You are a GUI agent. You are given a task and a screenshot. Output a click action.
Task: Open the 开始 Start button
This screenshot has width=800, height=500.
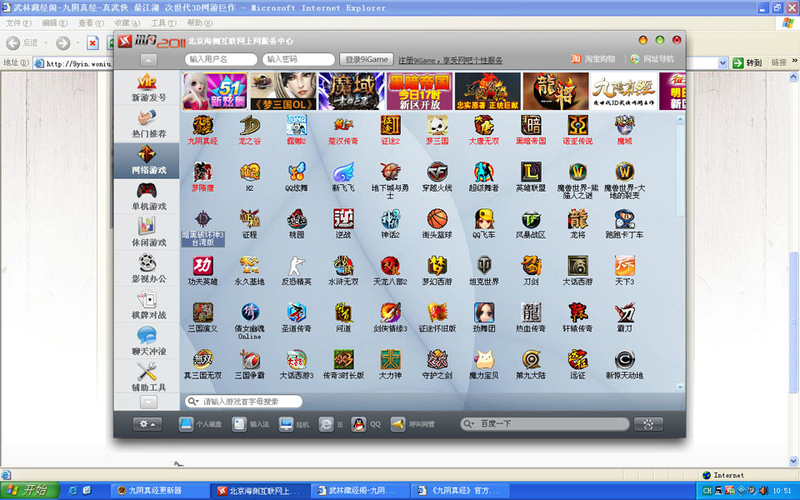click(30, 490)
